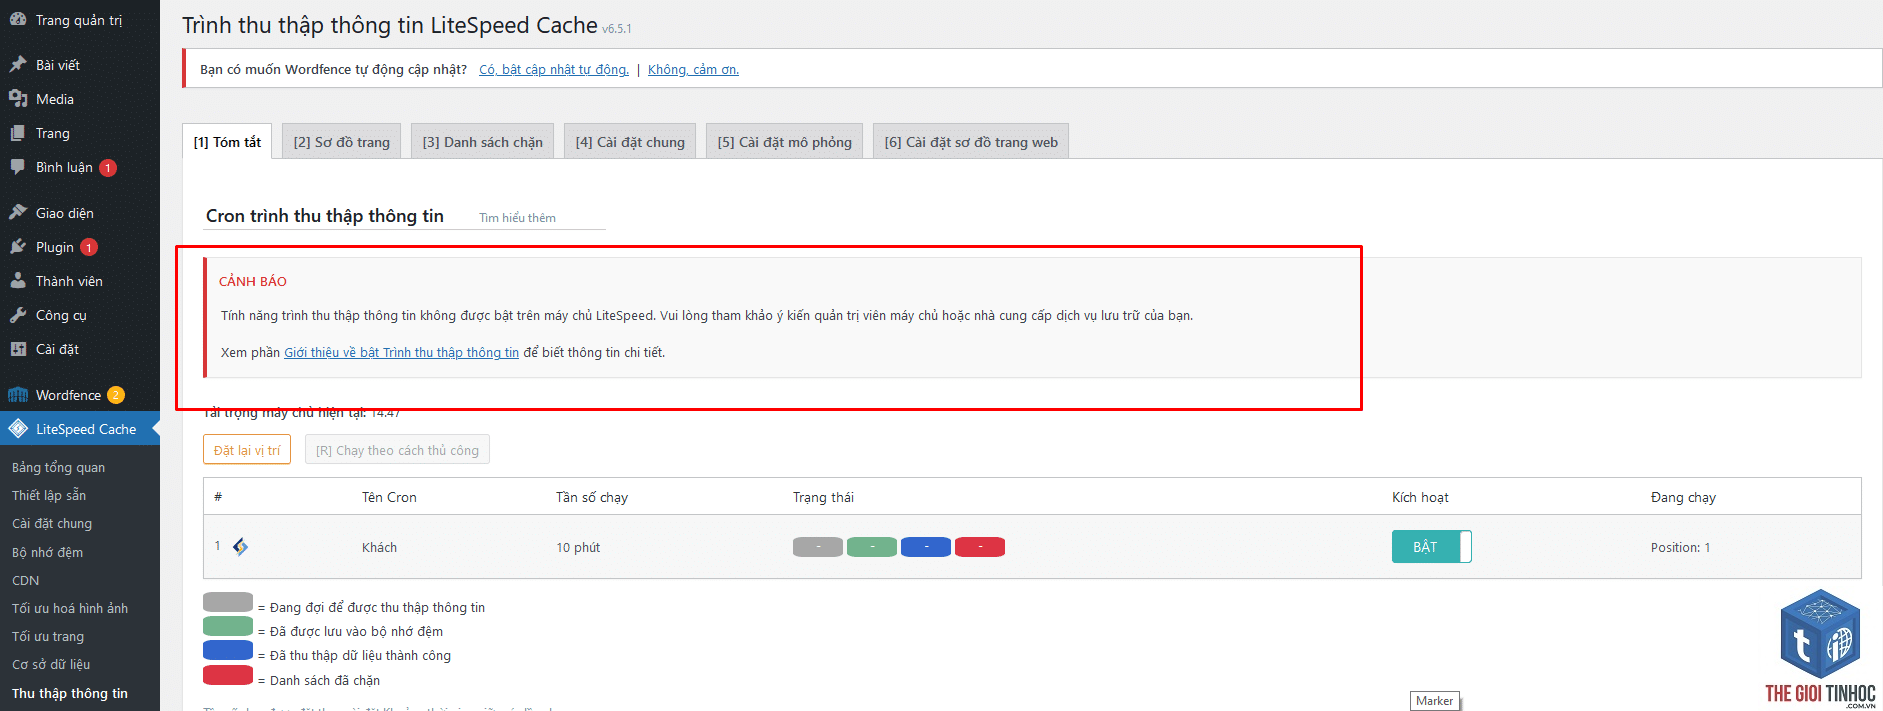This screenshot has height=711, width=1883.
Task: Click the Cài đặt settings icon
Action: [18, 348]
